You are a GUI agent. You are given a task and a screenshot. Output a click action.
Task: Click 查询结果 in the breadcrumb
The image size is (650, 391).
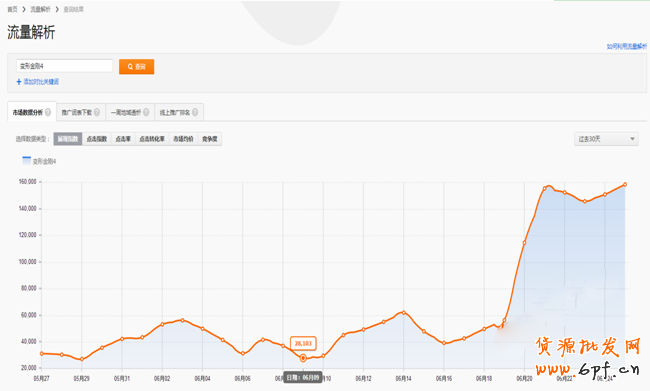click(73, 9)
